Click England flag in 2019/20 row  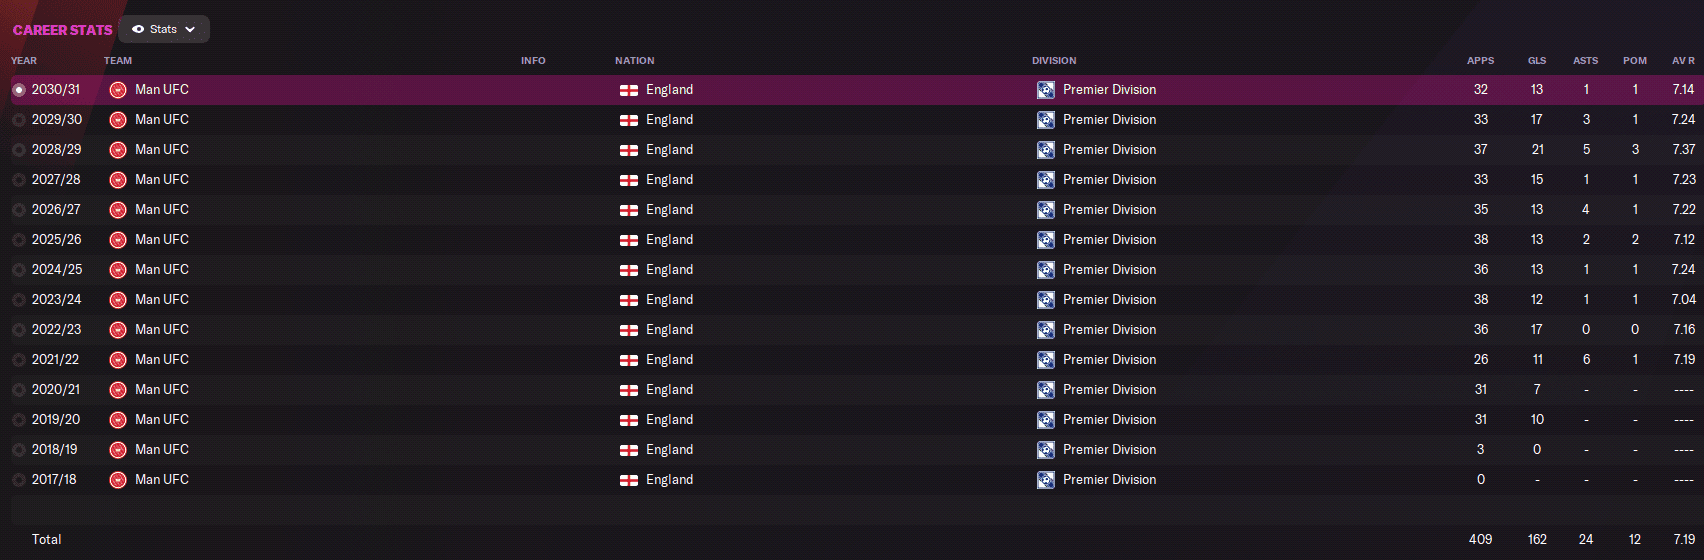(x=629, y=420)
